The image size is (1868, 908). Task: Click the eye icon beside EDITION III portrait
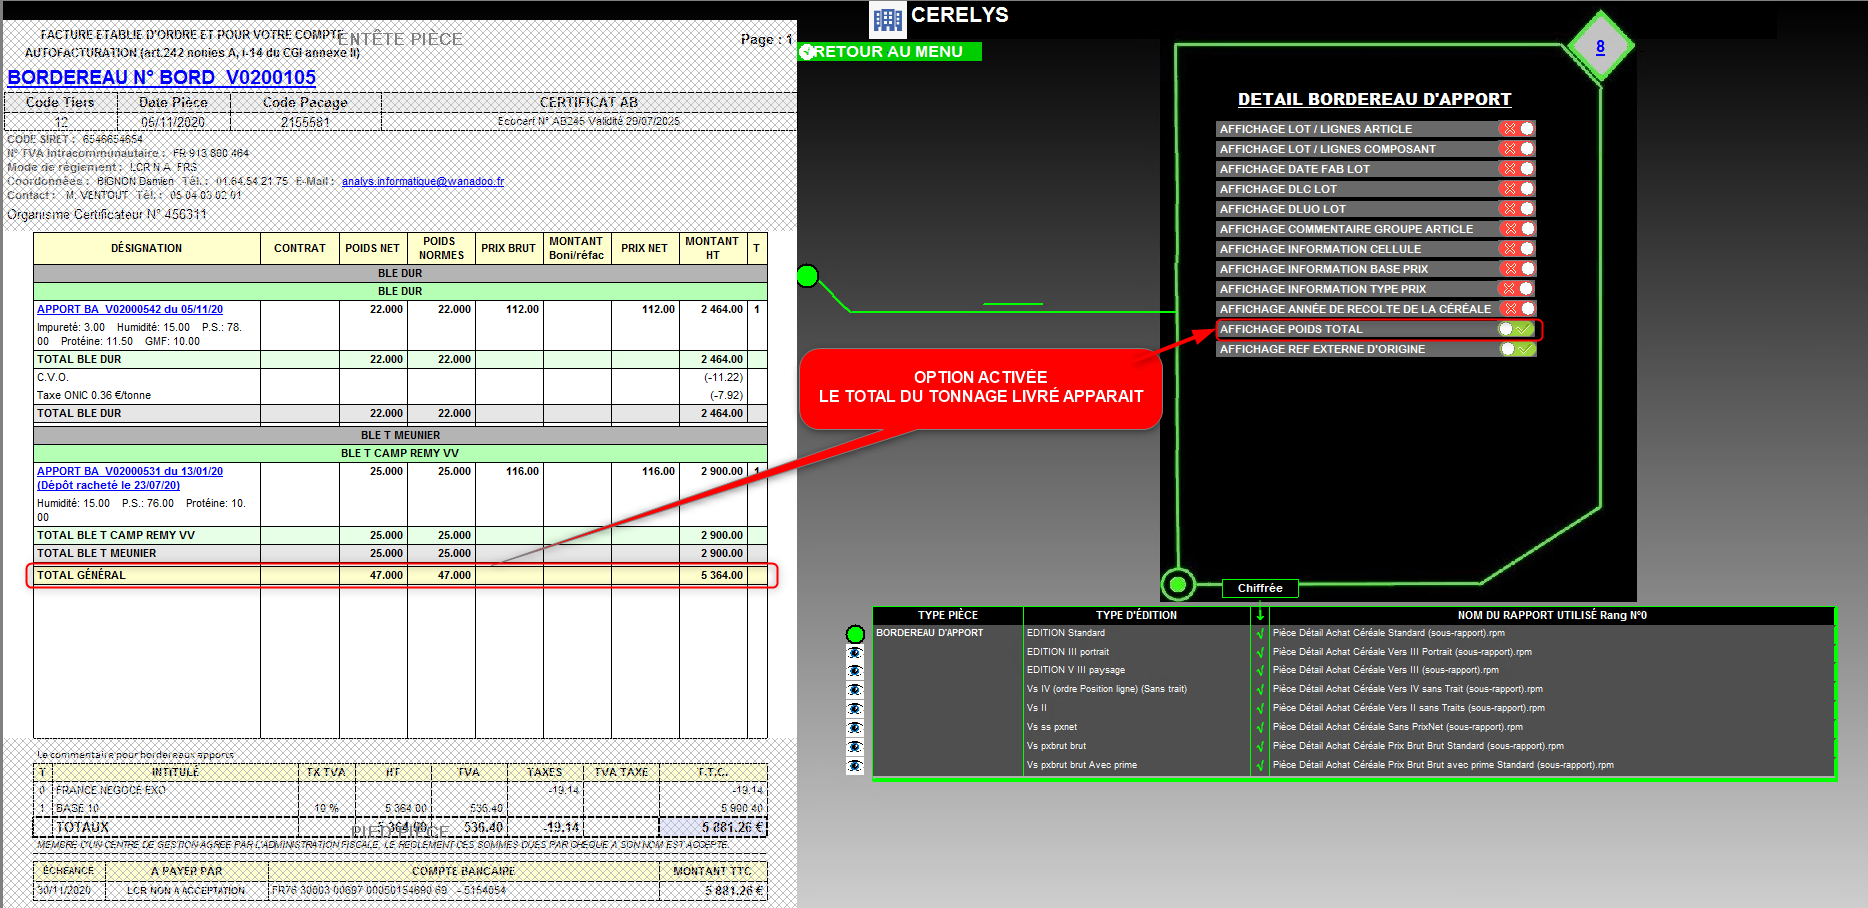[x=855, y=652]
